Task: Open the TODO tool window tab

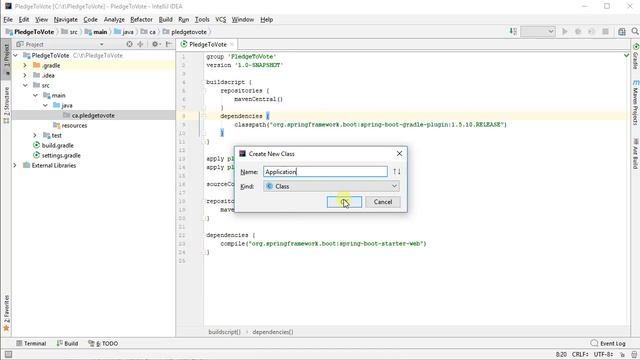Action: [103, 343]
